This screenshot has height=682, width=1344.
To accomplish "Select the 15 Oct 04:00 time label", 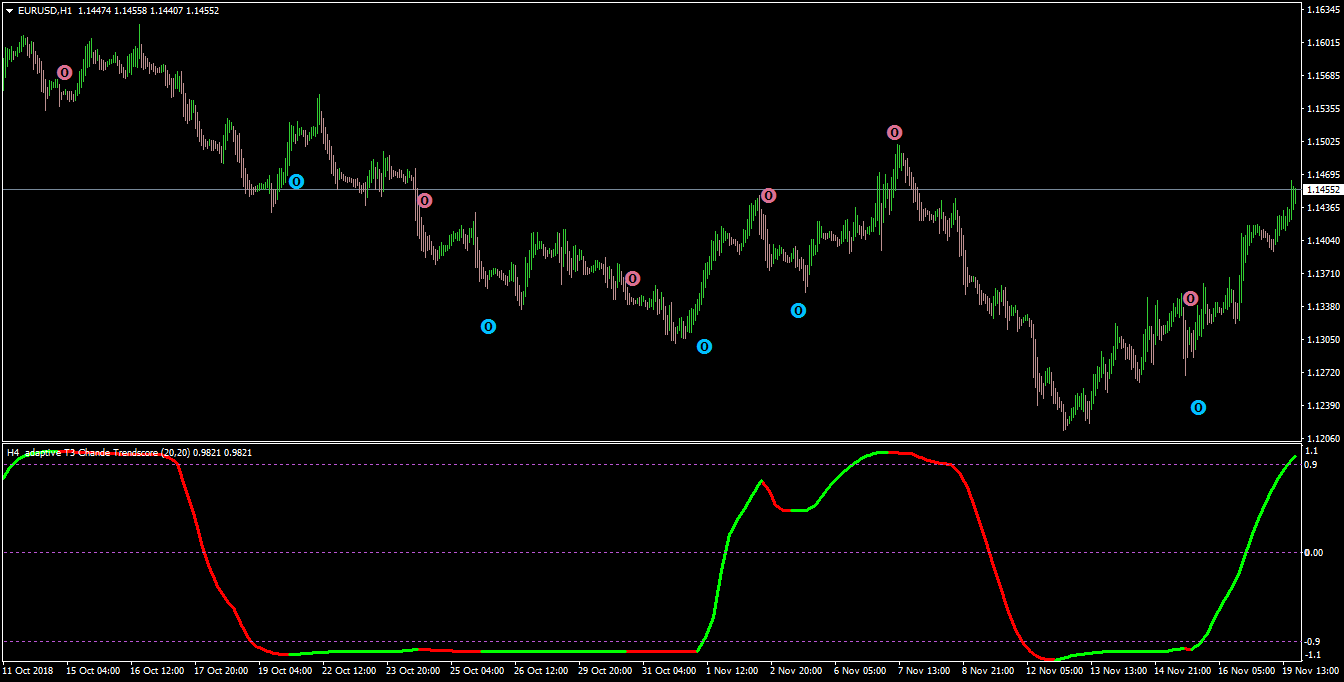I will [93, 671].
